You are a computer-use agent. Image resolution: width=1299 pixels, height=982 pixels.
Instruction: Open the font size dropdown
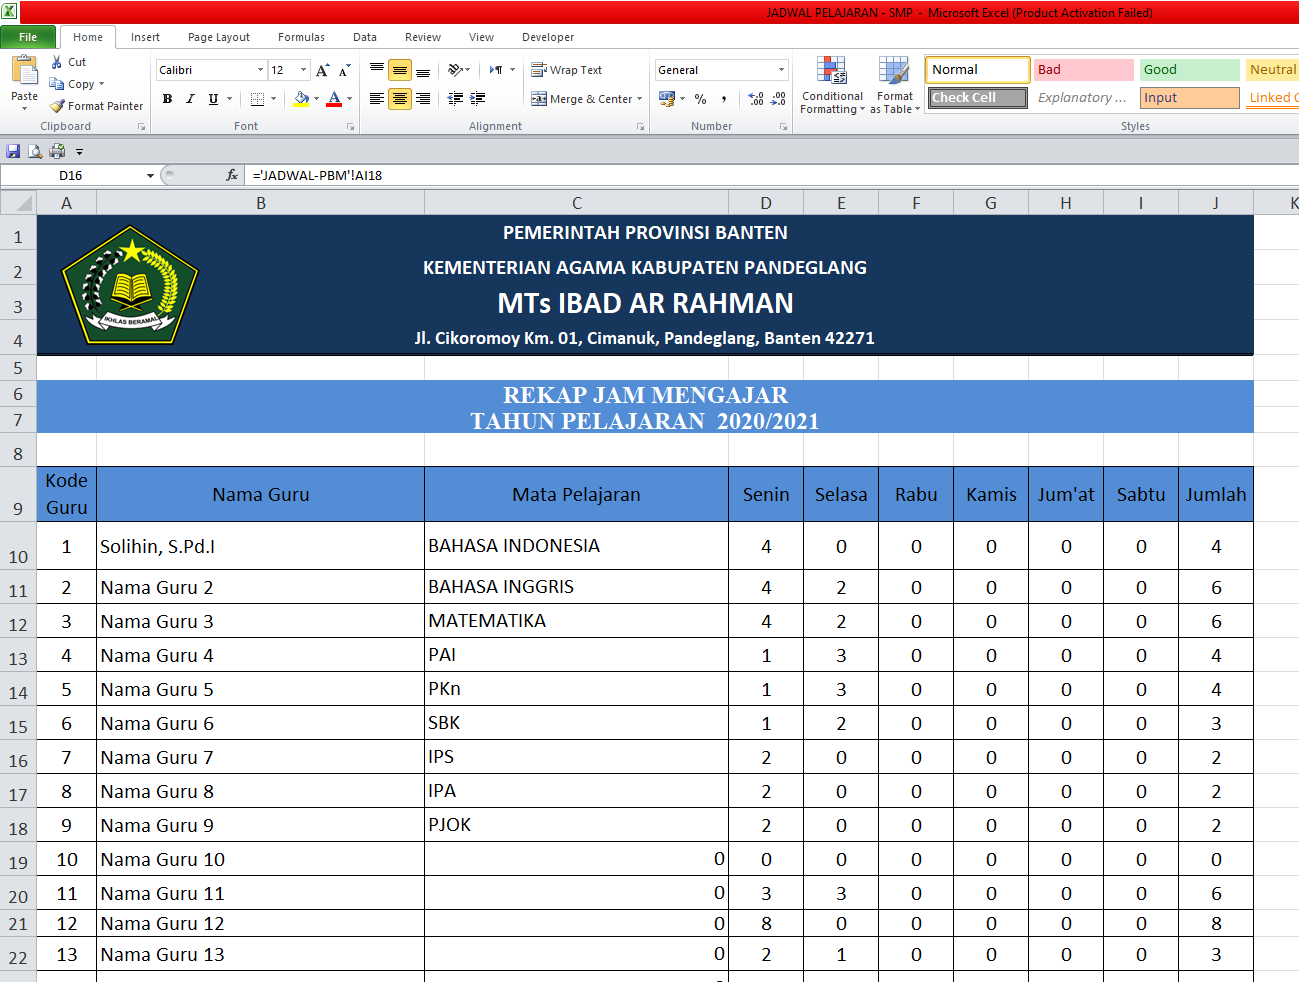pyautogui.click(x=301, y=70)
